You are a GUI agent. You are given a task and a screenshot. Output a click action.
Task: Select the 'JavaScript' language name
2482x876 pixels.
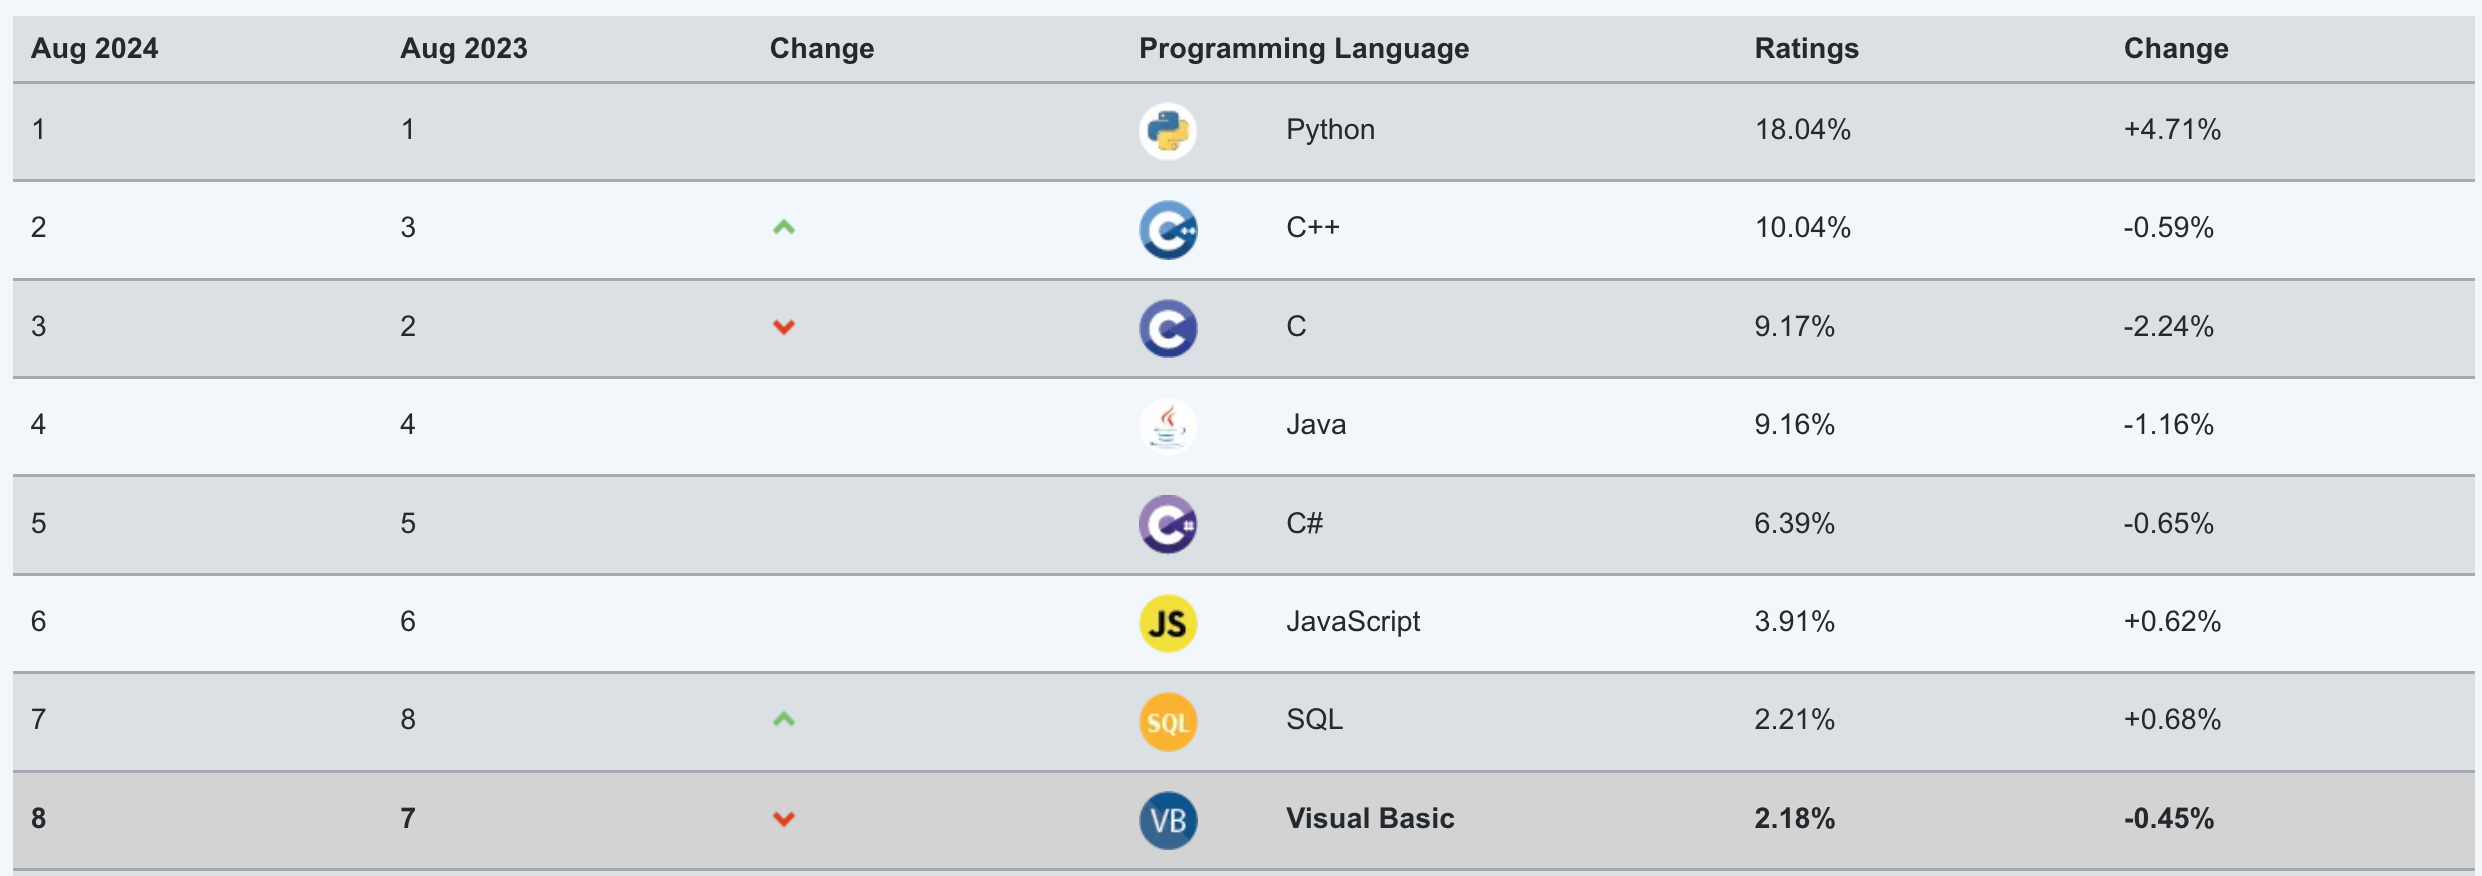(x=1353, y=622)
